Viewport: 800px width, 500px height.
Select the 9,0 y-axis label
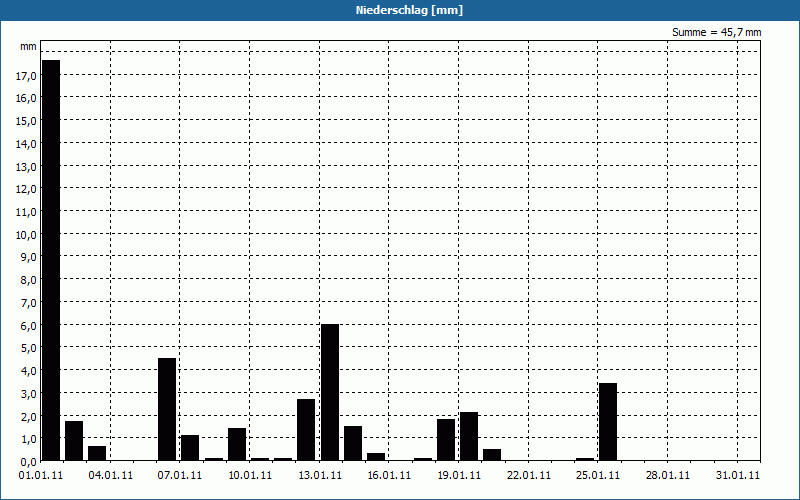(x=28, y=257)
